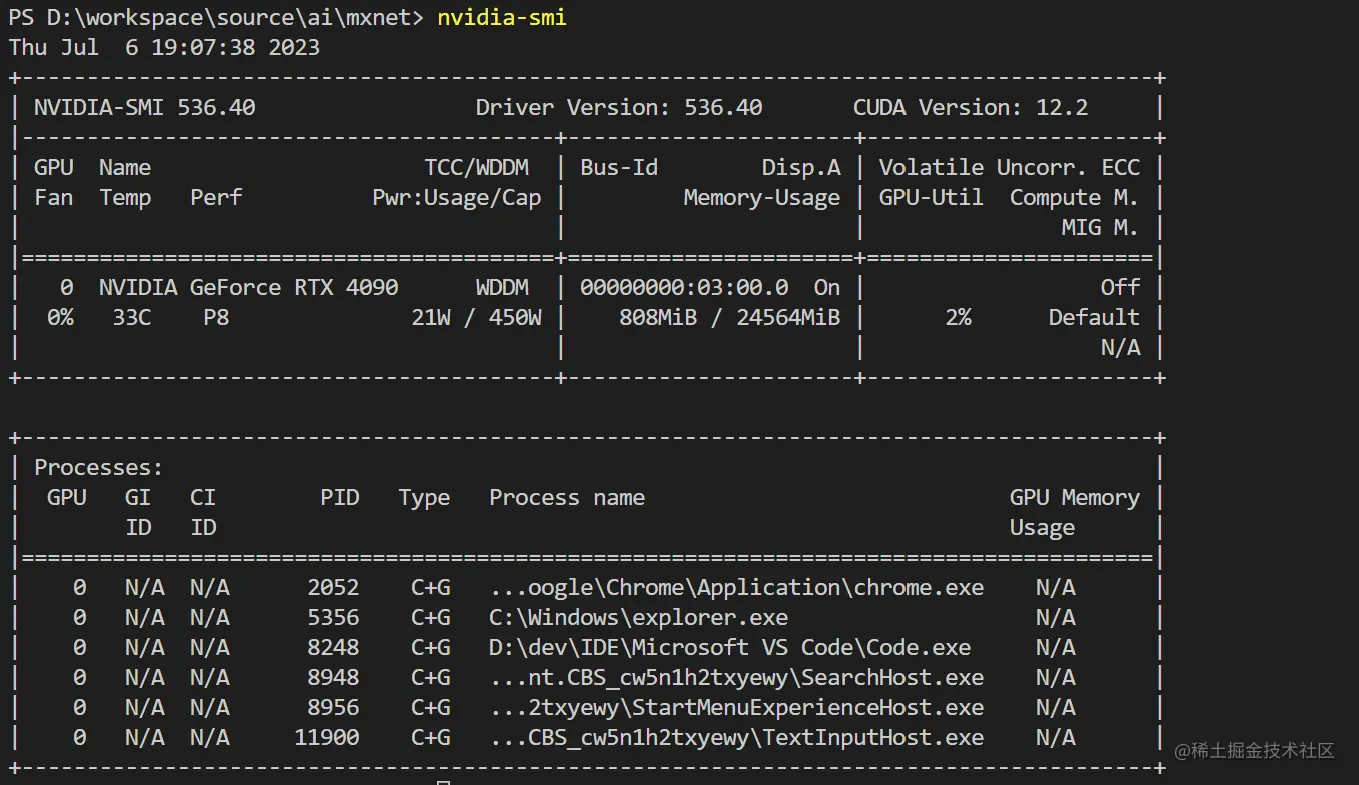1359x785 pixels.
Task: Click the C:\Windows\explorer.exe process entry
Action: pos(638,617)
